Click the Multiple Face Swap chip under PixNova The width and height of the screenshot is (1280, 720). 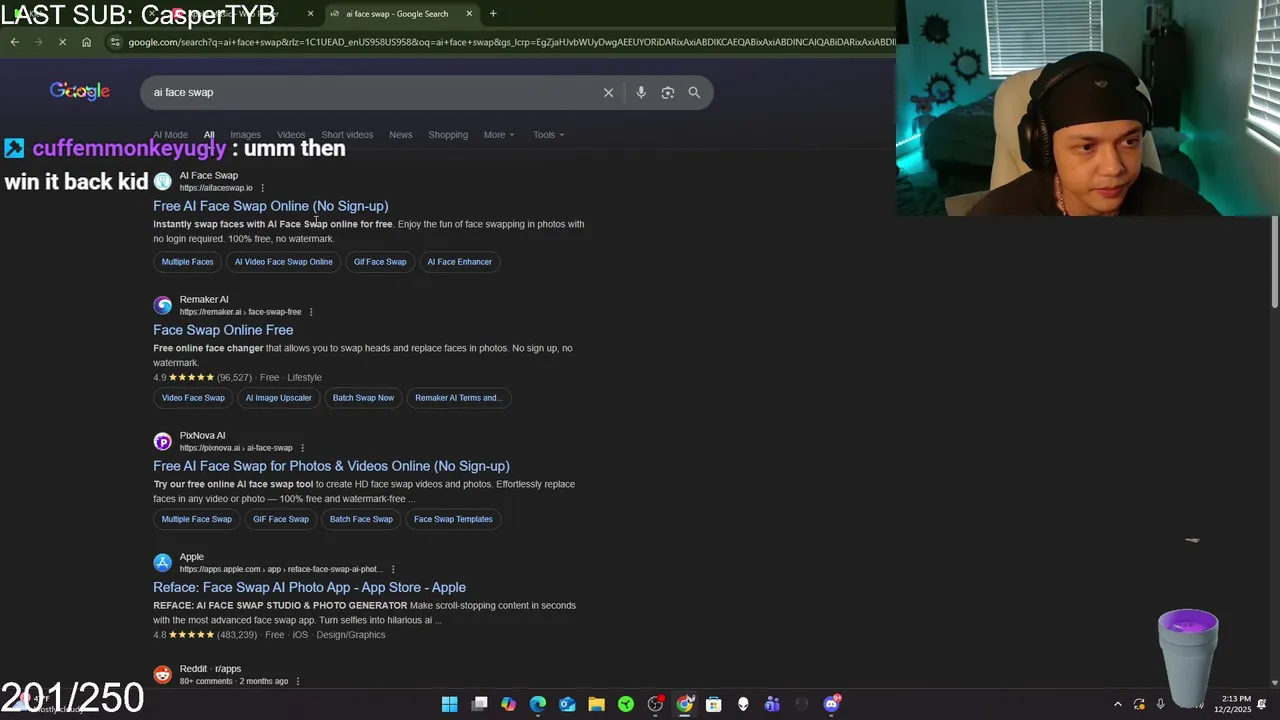(197, 519)
